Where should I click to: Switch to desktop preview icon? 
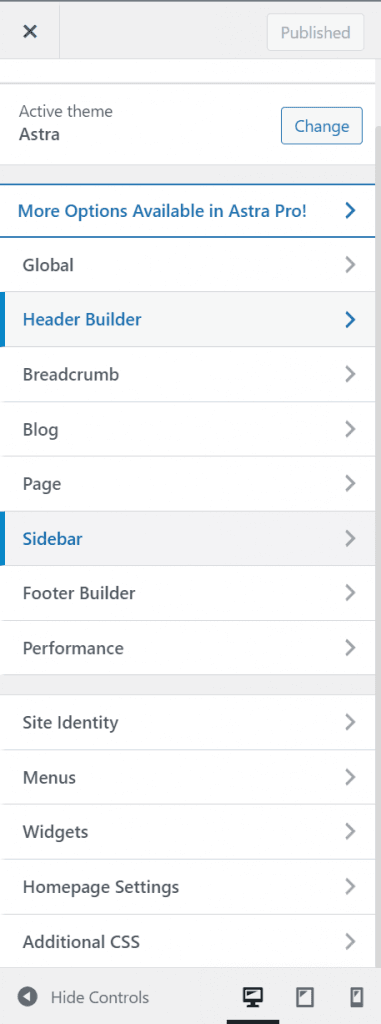tap(253, 997)
